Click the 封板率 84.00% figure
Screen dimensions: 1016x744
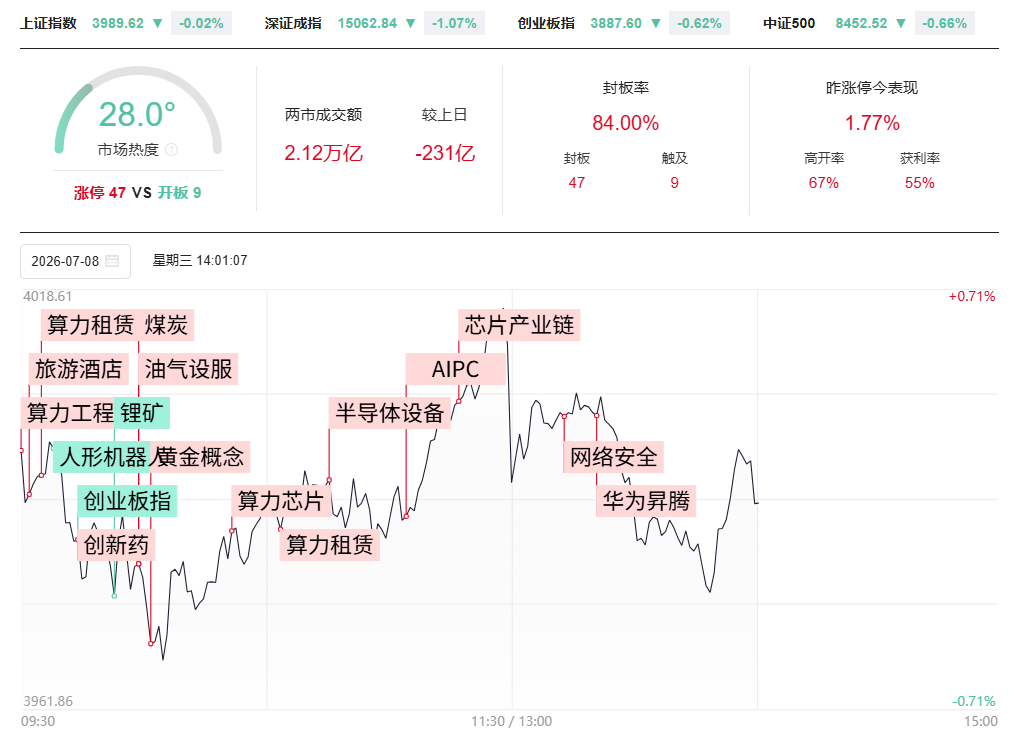pos(625,122)
